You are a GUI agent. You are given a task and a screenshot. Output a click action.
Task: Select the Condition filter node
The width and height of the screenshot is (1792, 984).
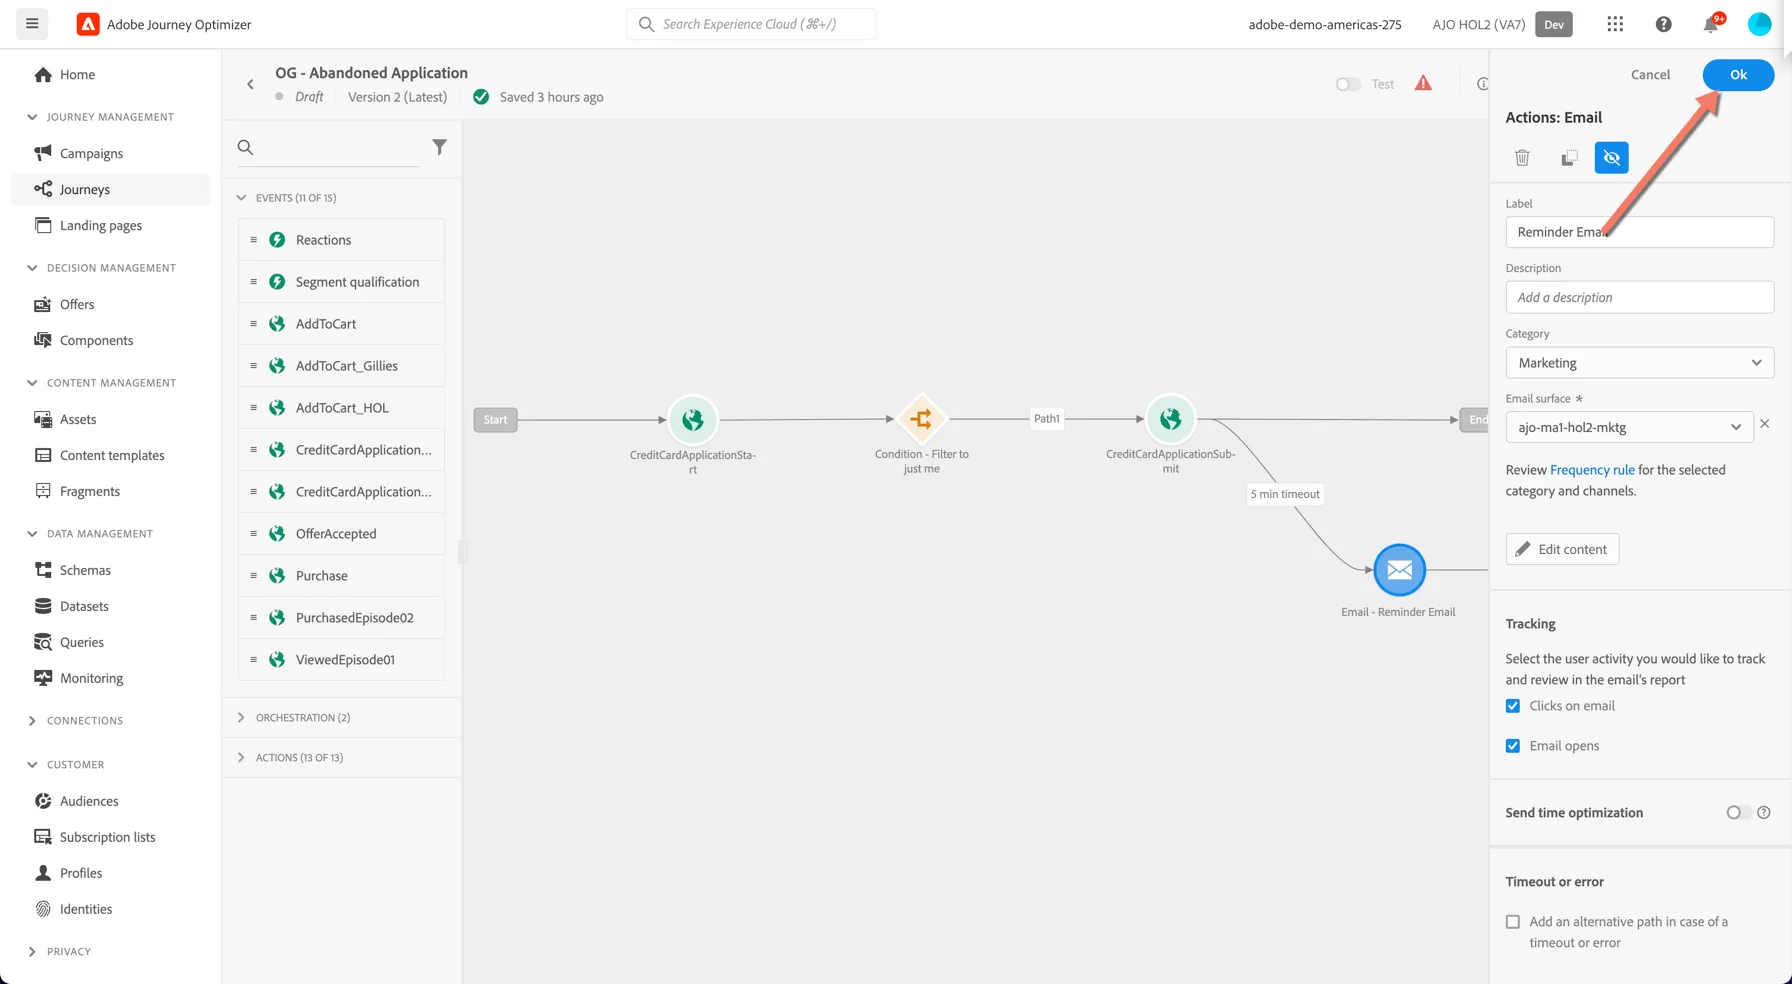click(x=921, y=419)
